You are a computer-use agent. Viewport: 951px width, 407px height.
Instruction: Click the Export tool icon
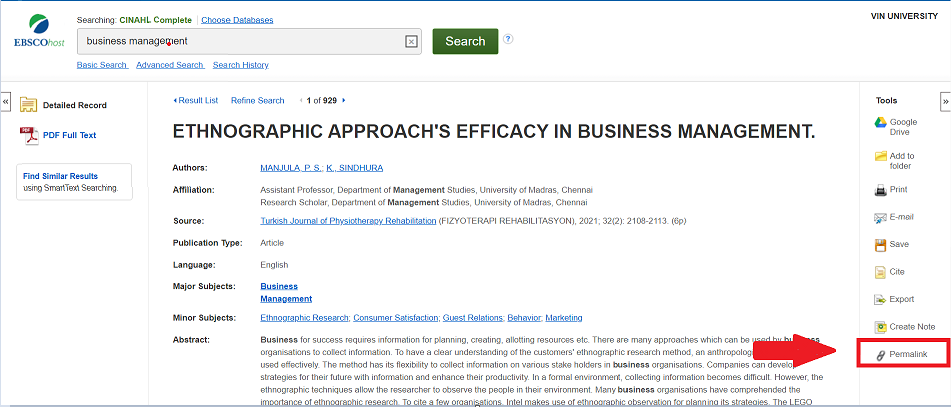point(881,299)
